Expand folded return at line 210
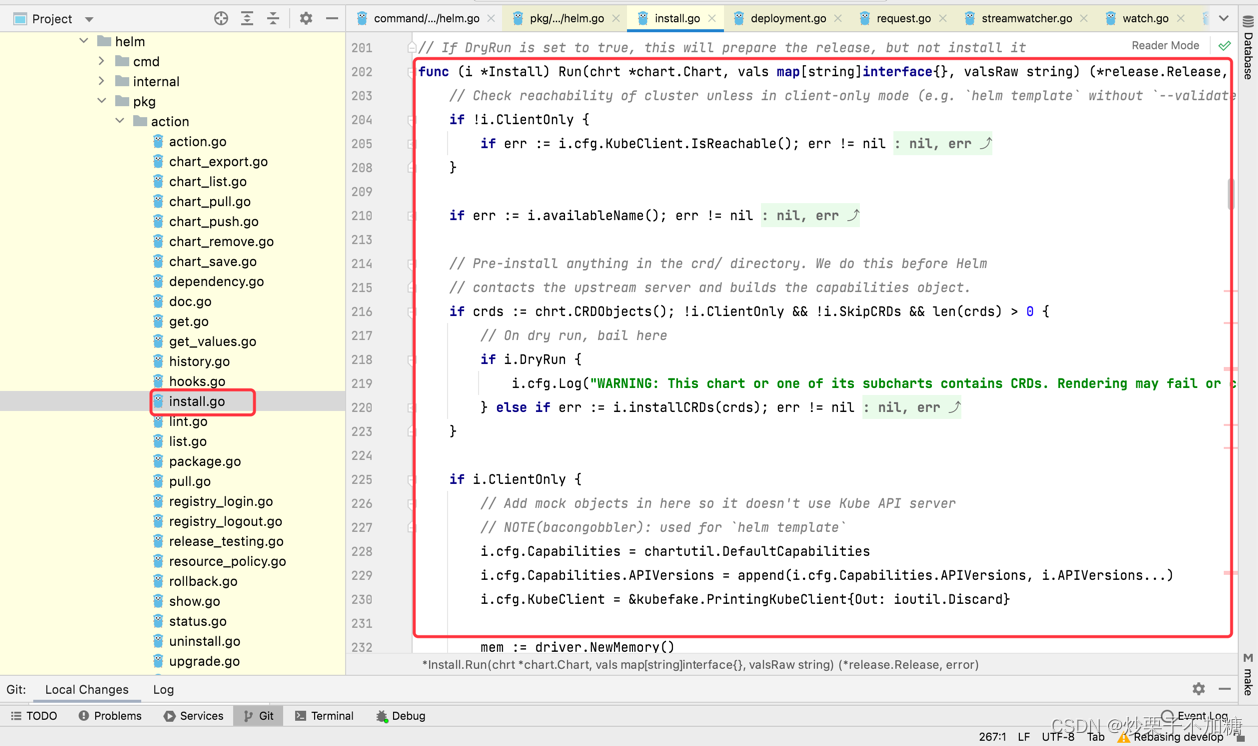This screenshot has height=746, width=1258. point(811,215)
